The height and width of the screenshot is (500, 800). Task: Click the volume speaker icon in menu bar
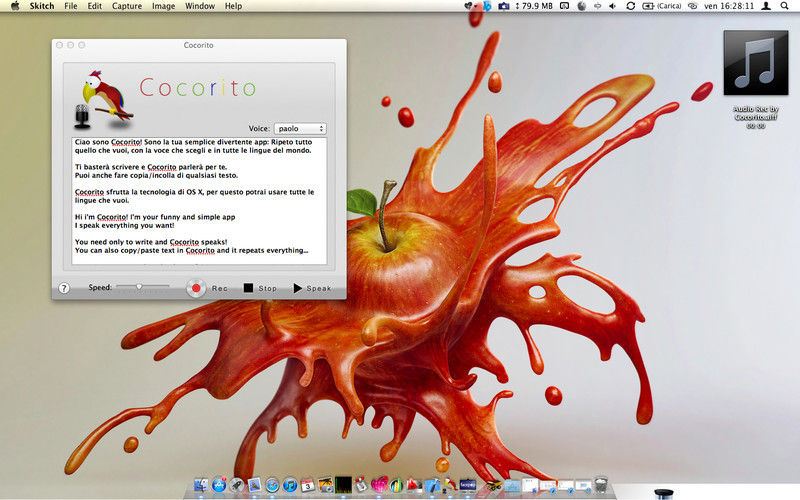coord(613,6)
